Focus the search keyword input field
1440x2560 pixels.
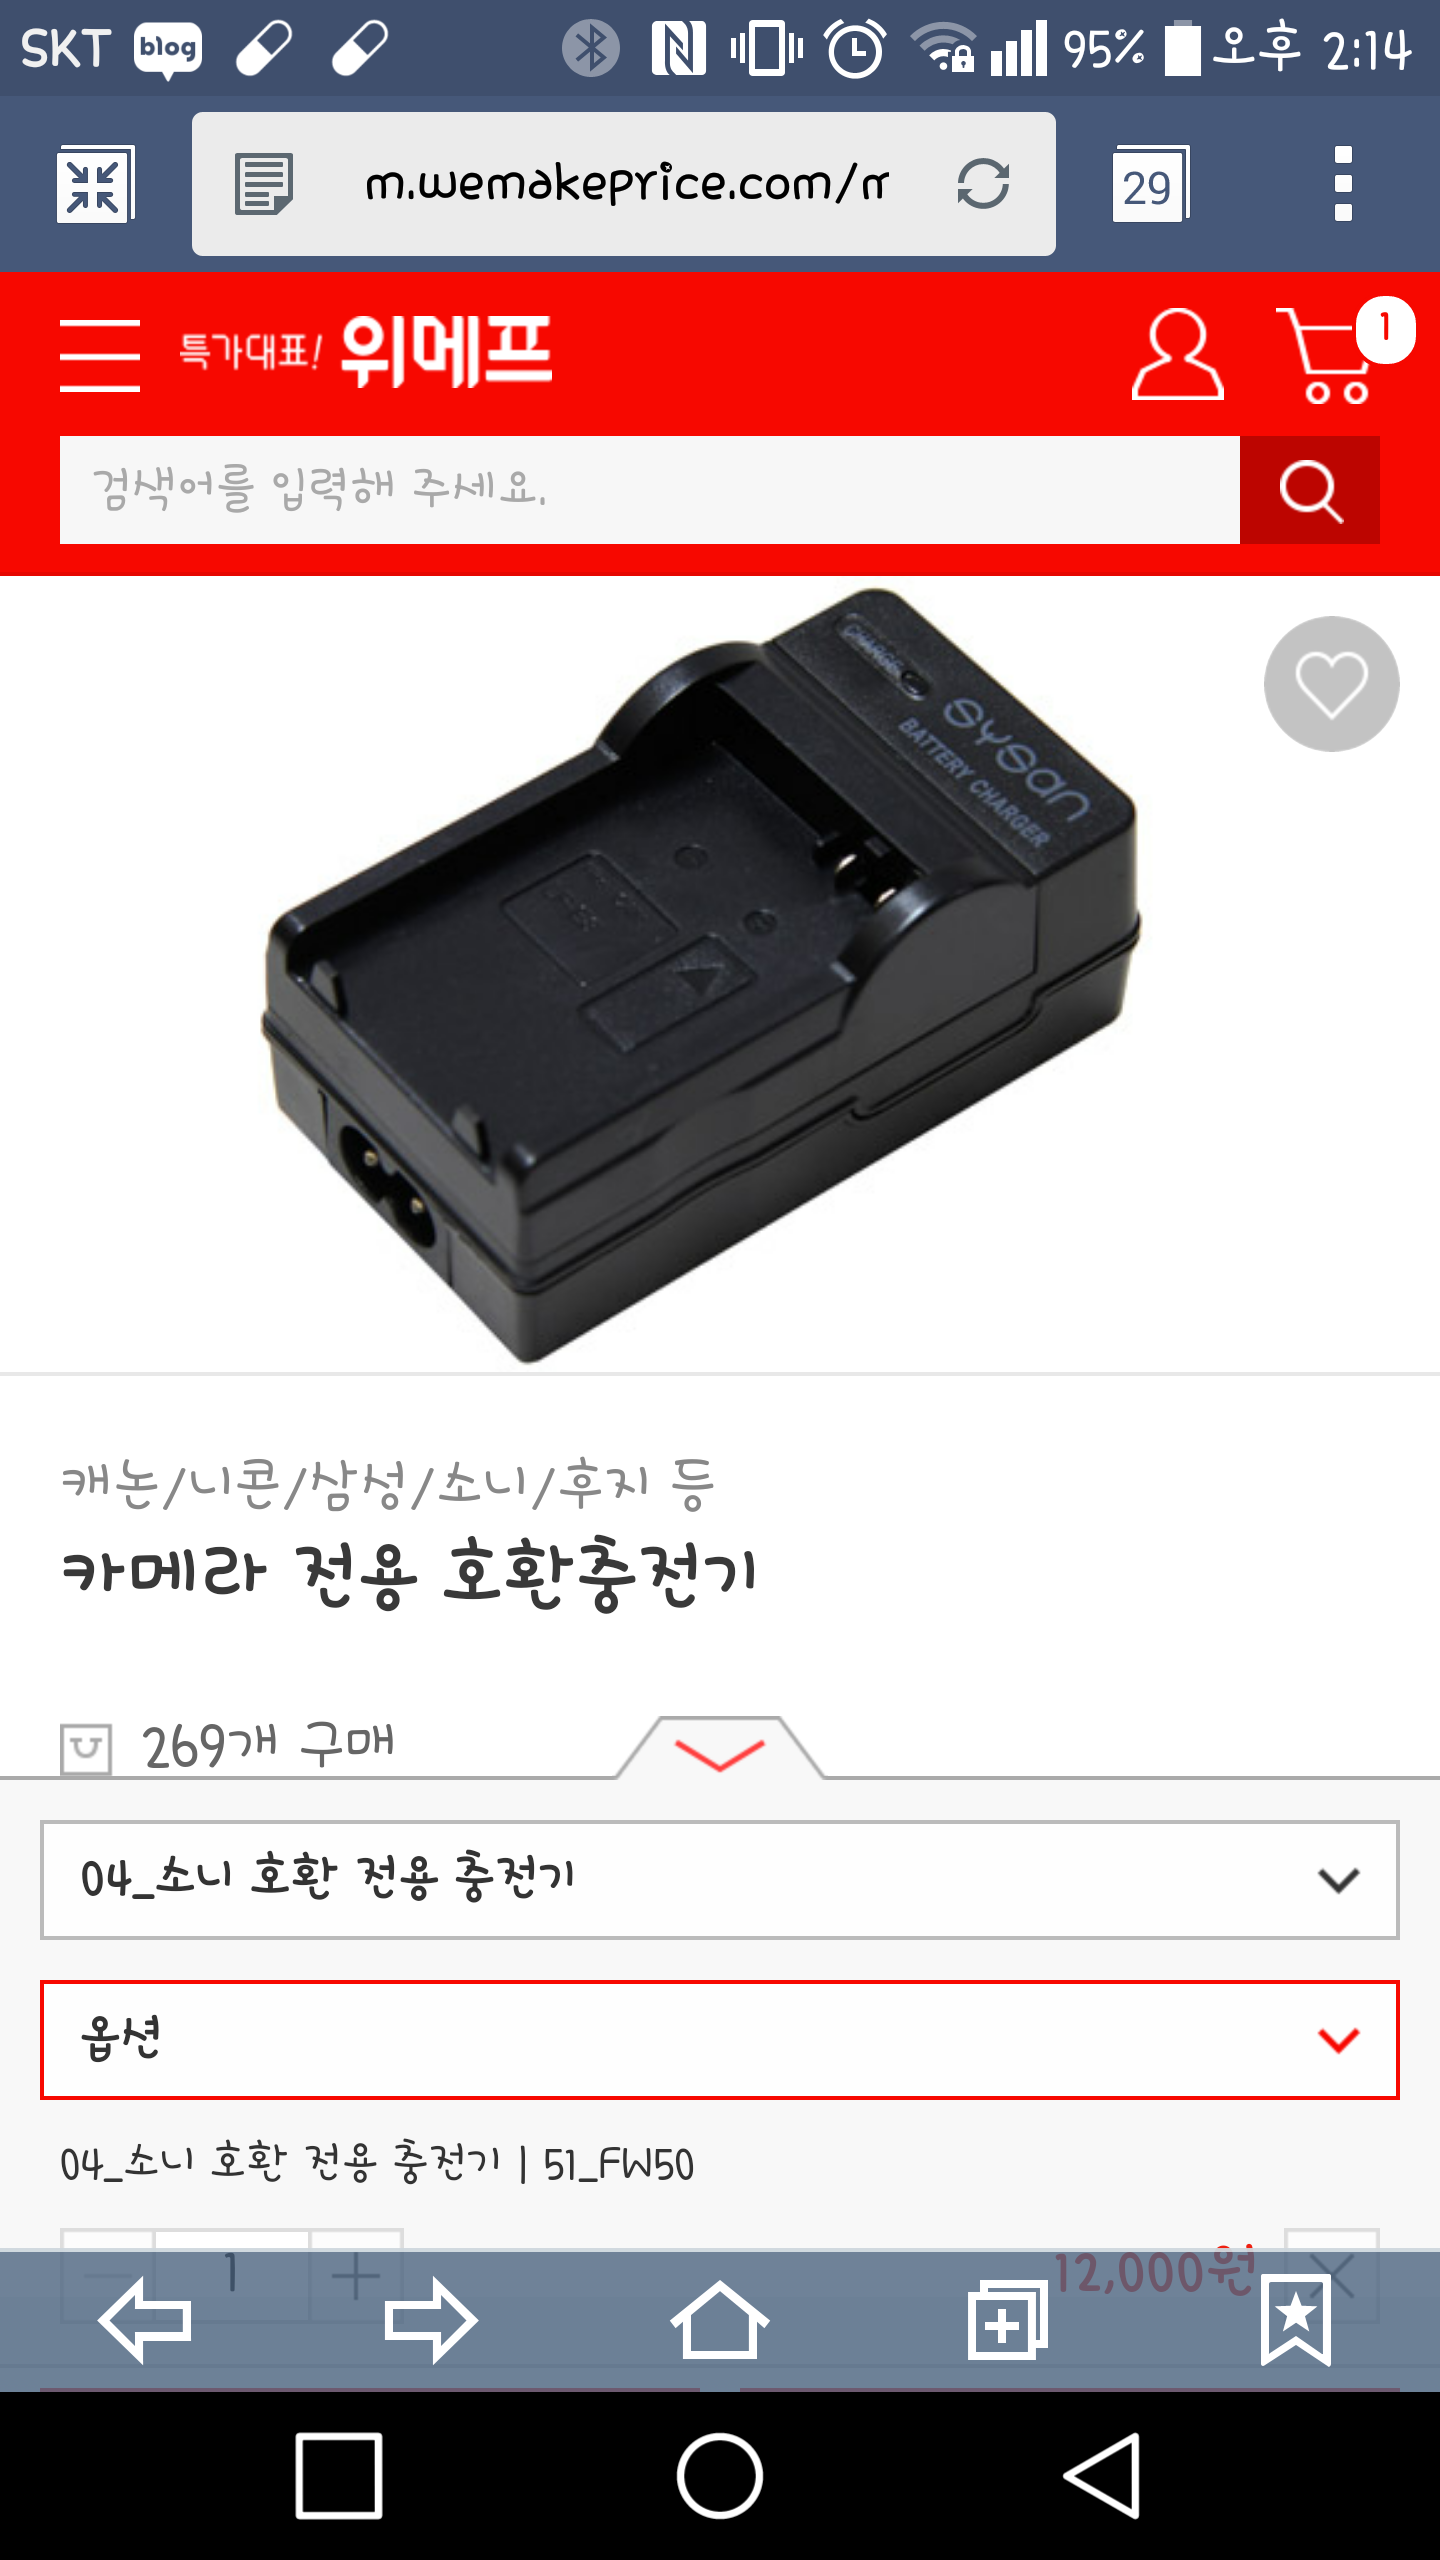point(650,490)
